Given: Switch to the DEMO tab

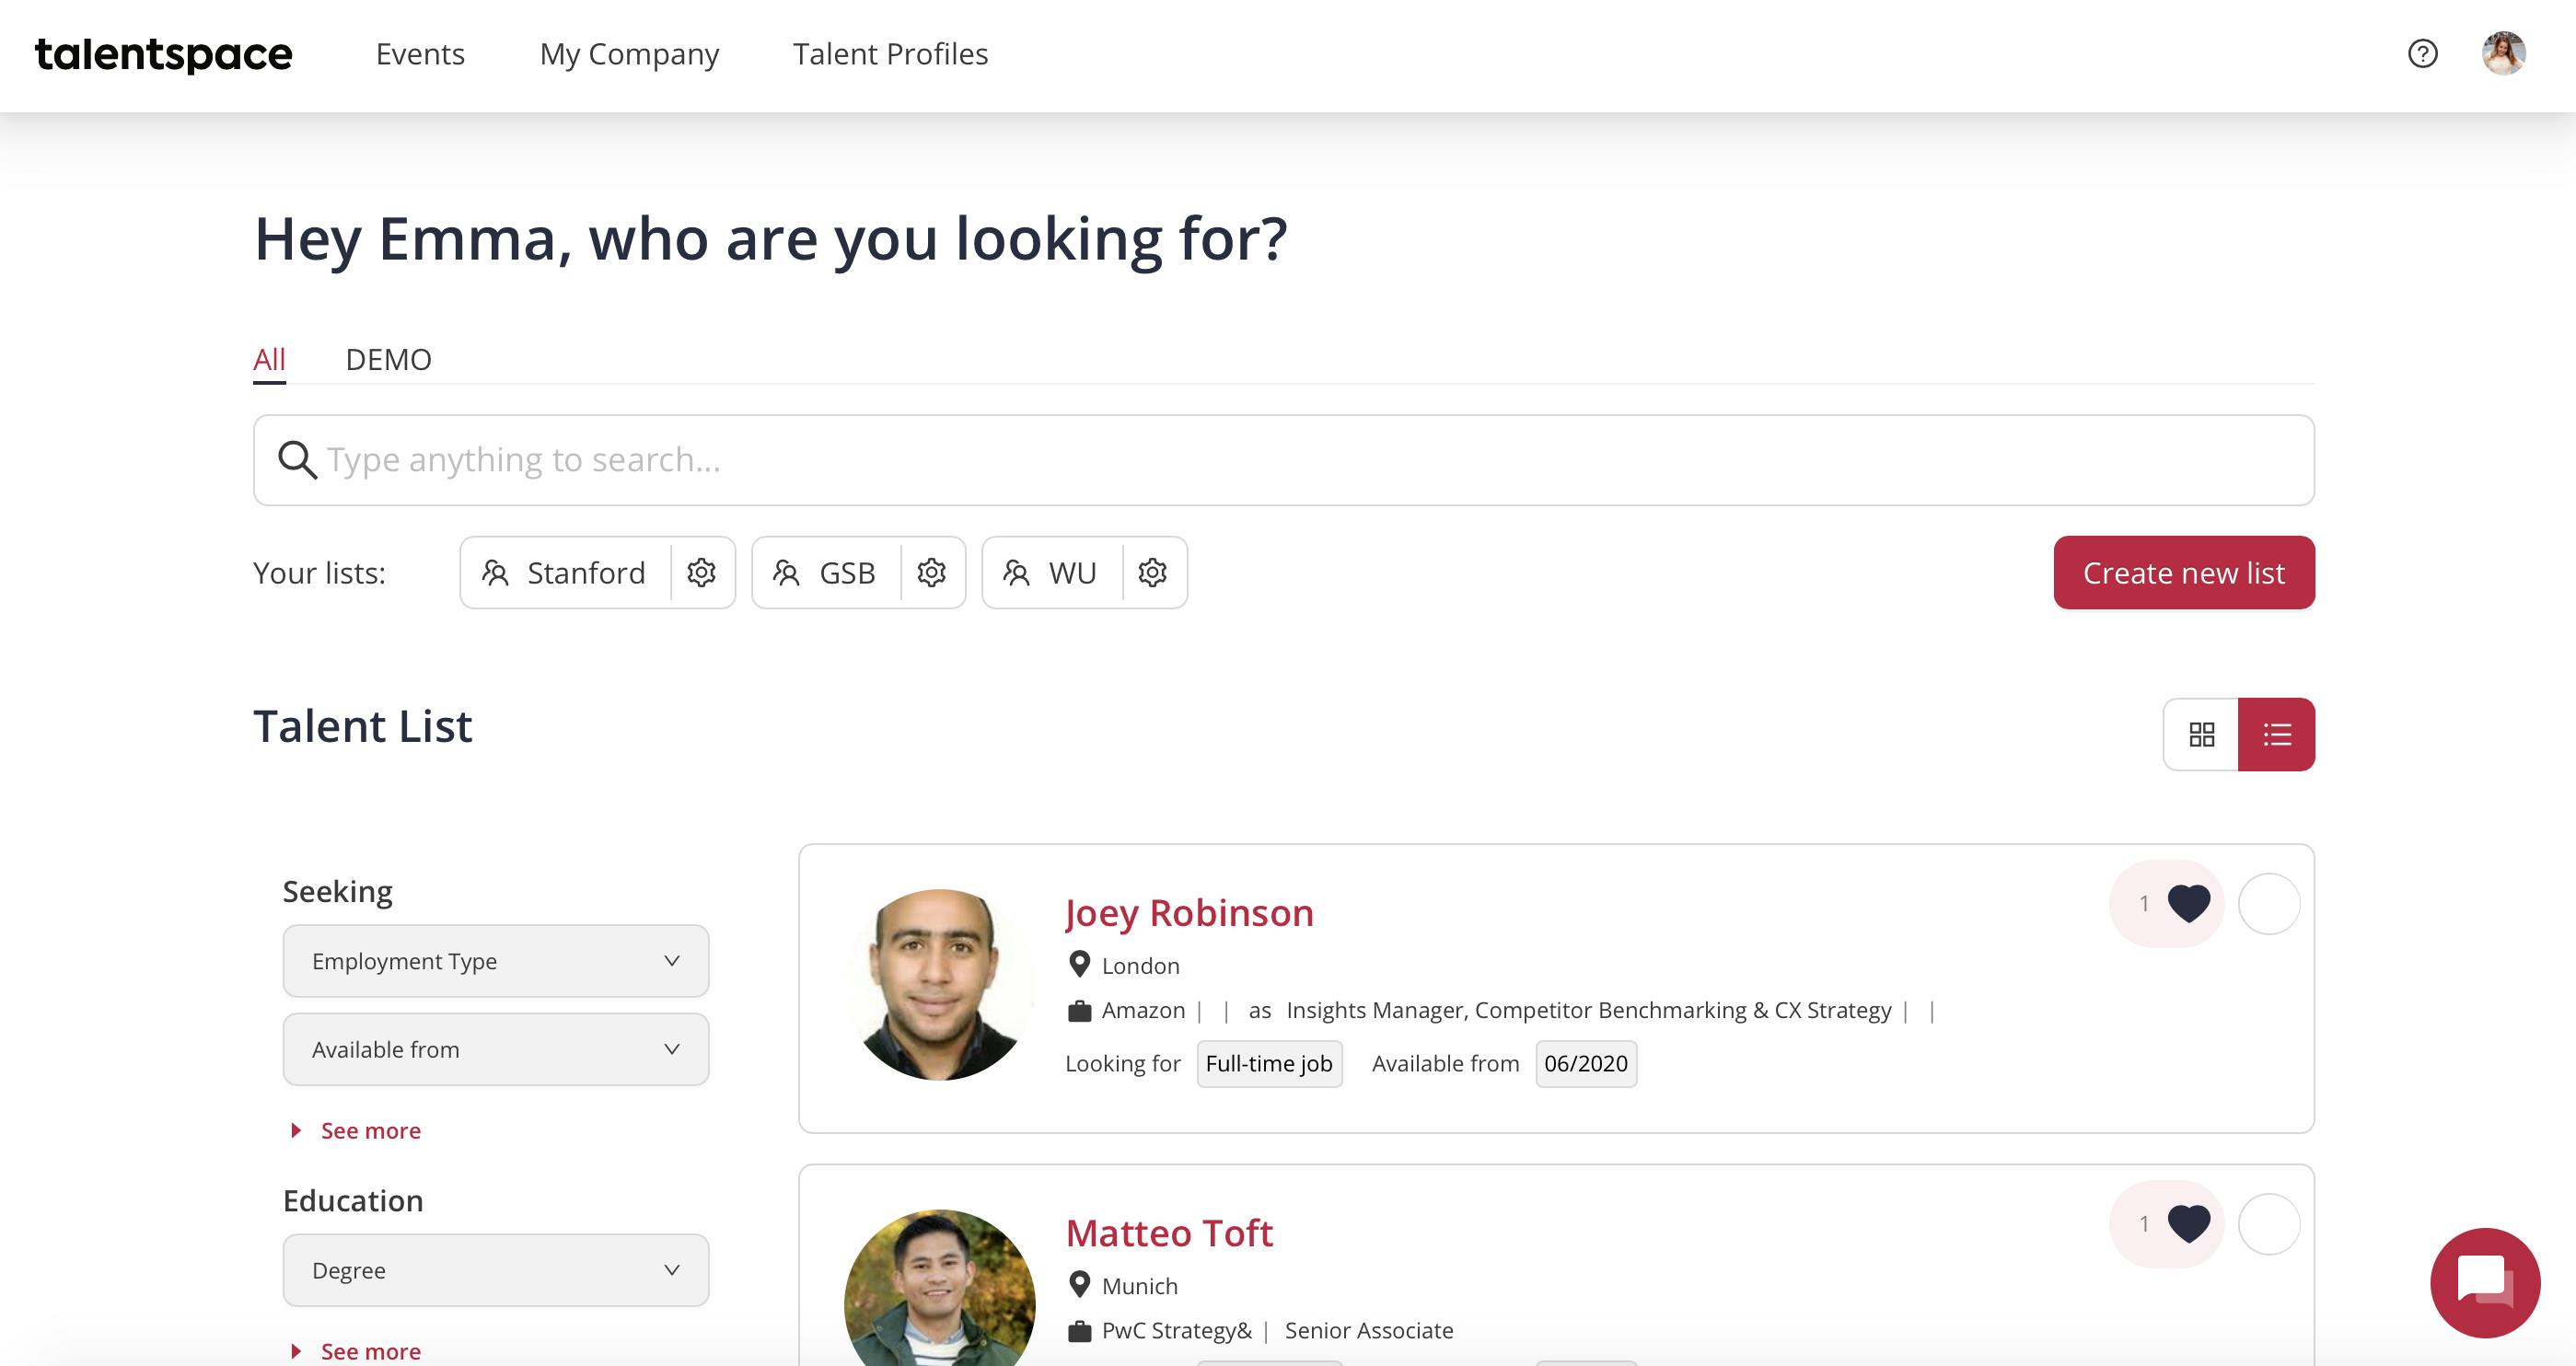Looking at the screenshot, I should [388, 359].
